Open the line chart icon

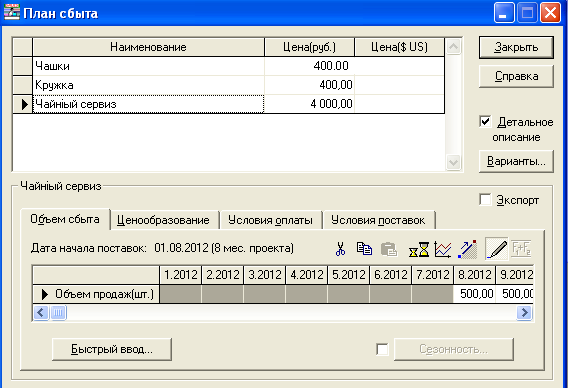pos(443,250)
